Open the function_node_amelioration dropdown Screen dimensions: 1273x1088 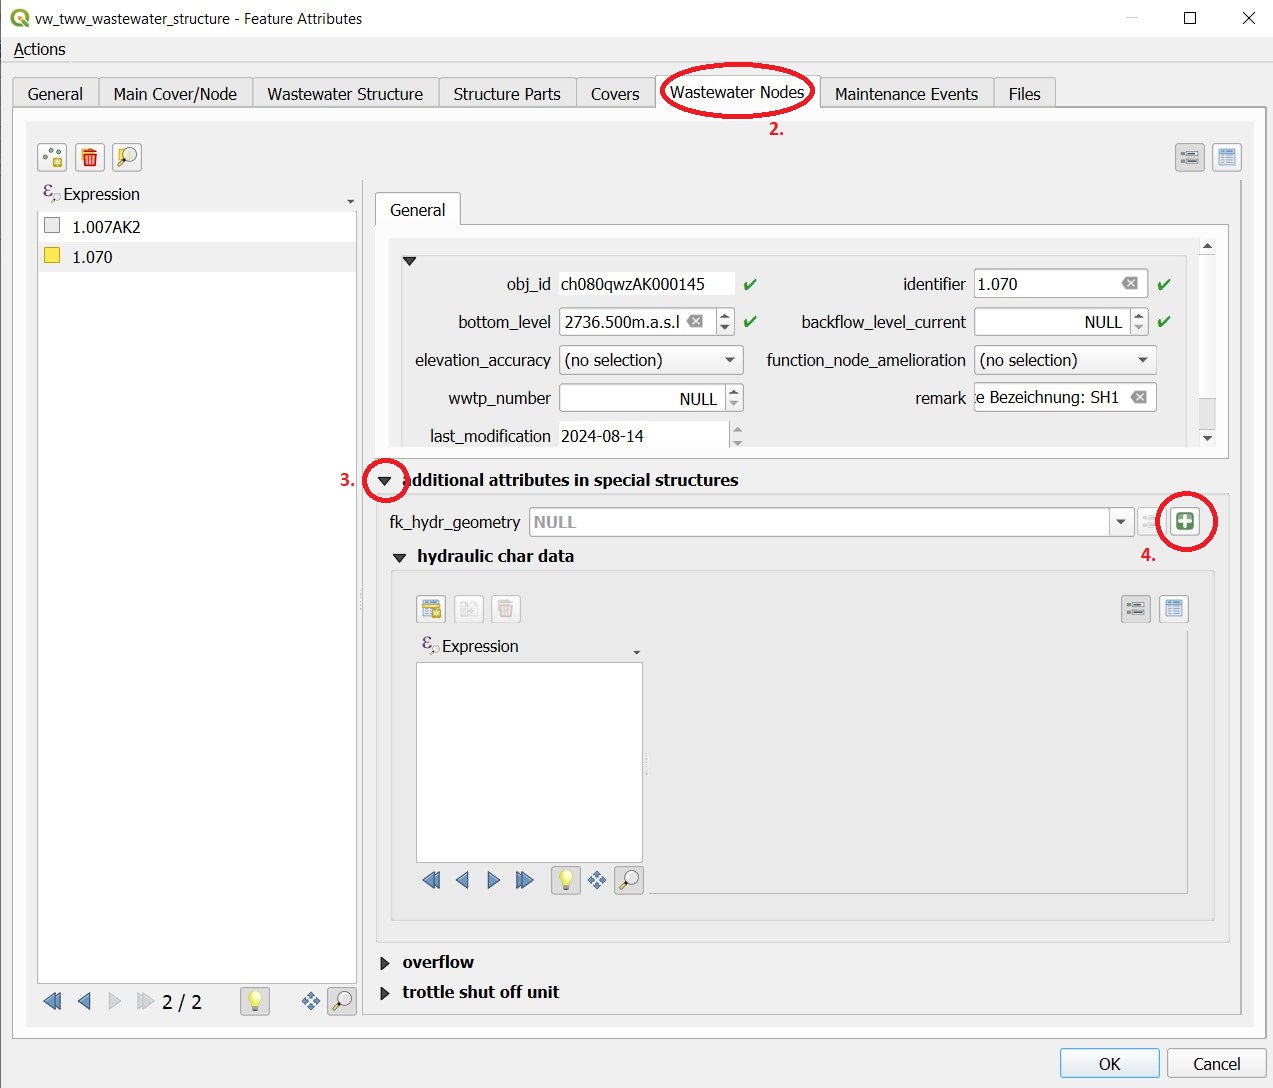pyautogui.click(x=1143, y=360)
